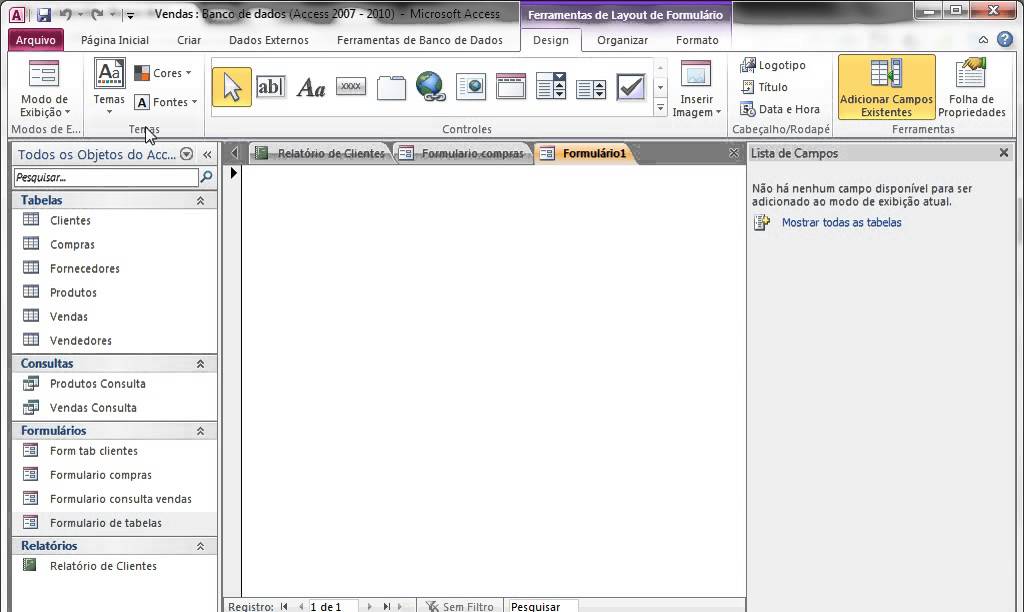This screenshot has height=612, width=1024.
Task: Insert Data e Hora
Action: pyautogui.click(x=780, y=109)
